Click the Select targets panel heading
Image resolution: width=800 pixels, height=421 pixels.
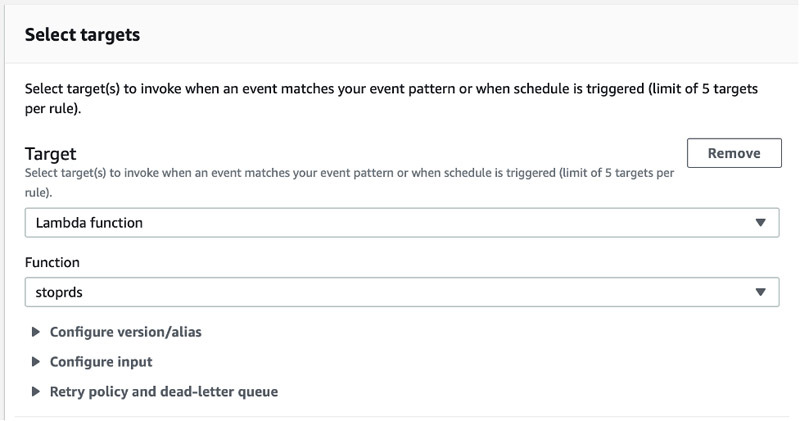point(82,35)
